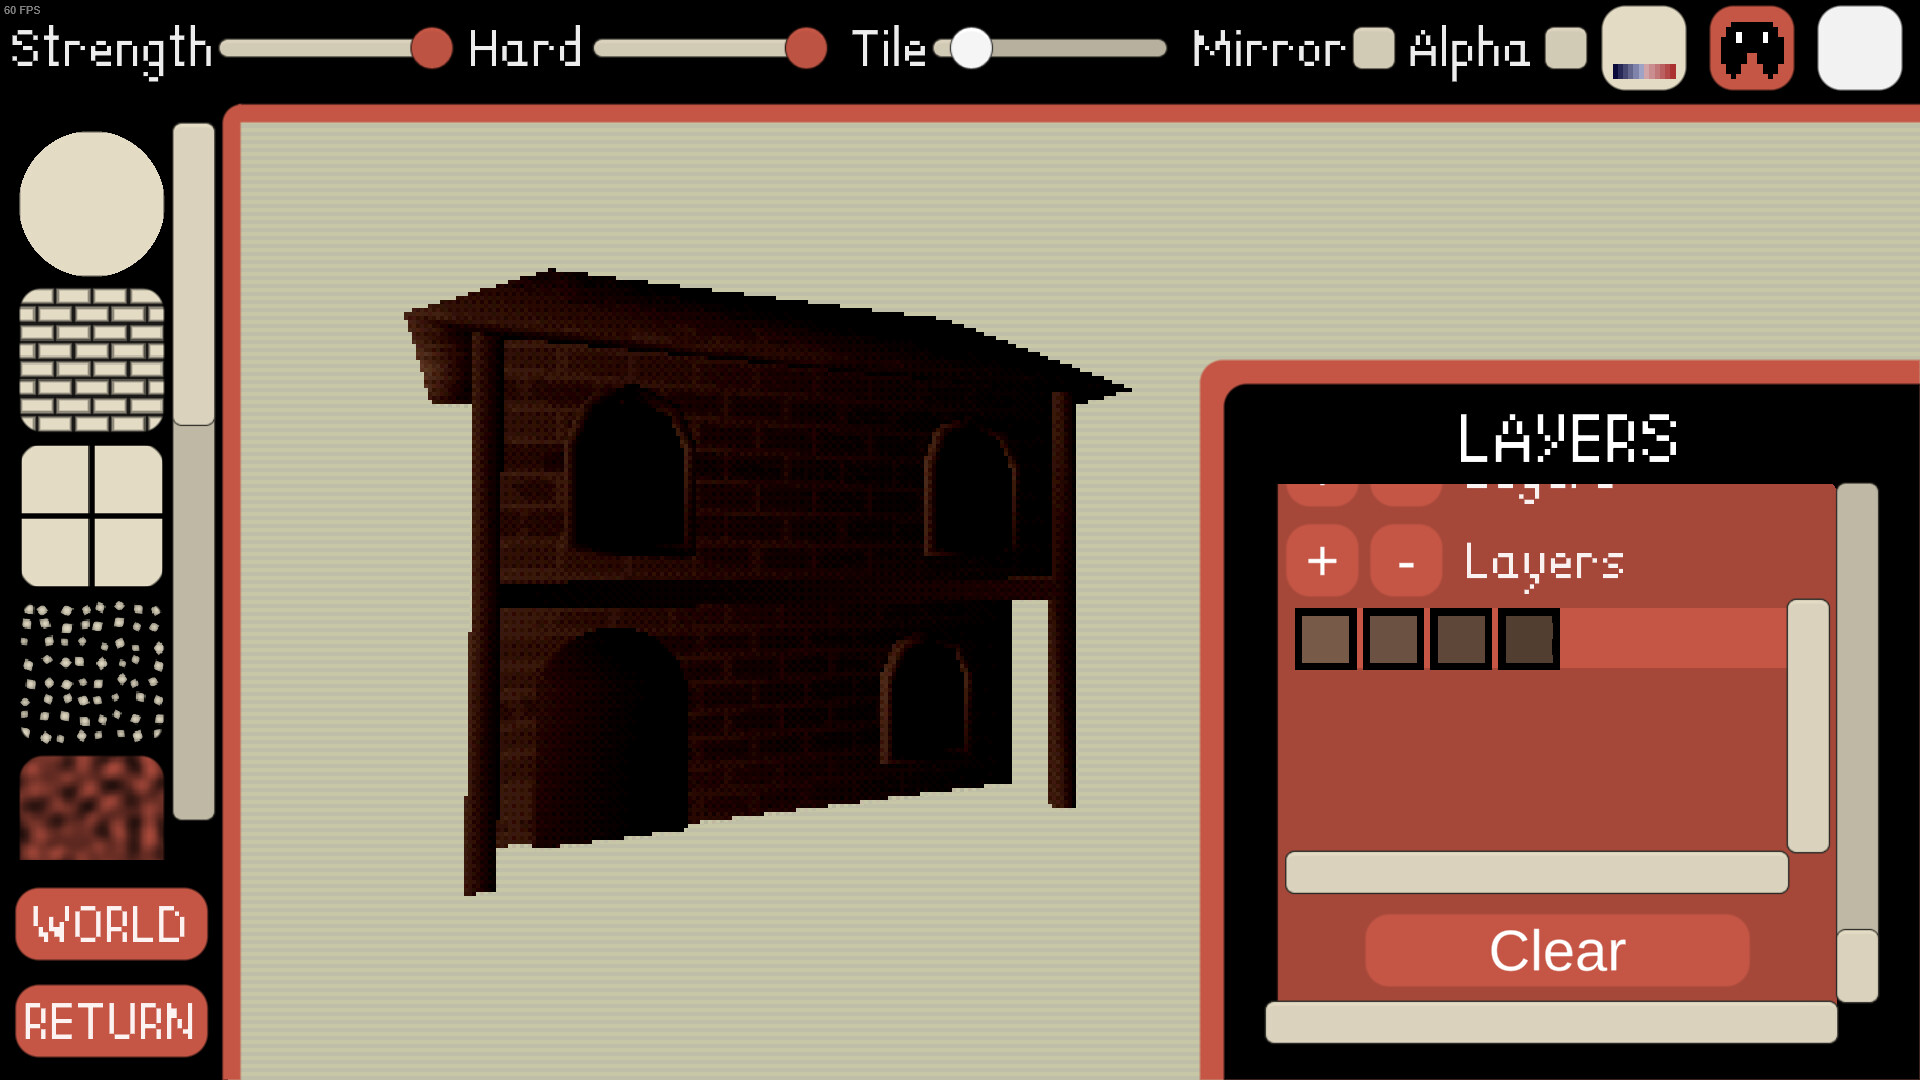Select the white color swatch icon
The height and width of the screenshot is (1080, 1920).
point(1857,49)
